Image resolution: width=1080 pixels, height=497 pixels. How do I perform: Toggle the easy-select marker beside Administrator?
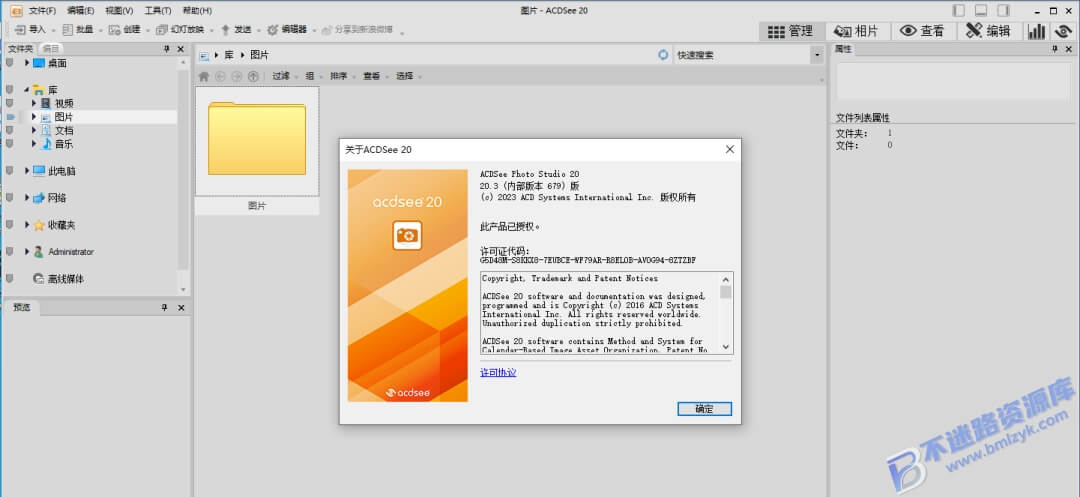(x=9, y=252)
